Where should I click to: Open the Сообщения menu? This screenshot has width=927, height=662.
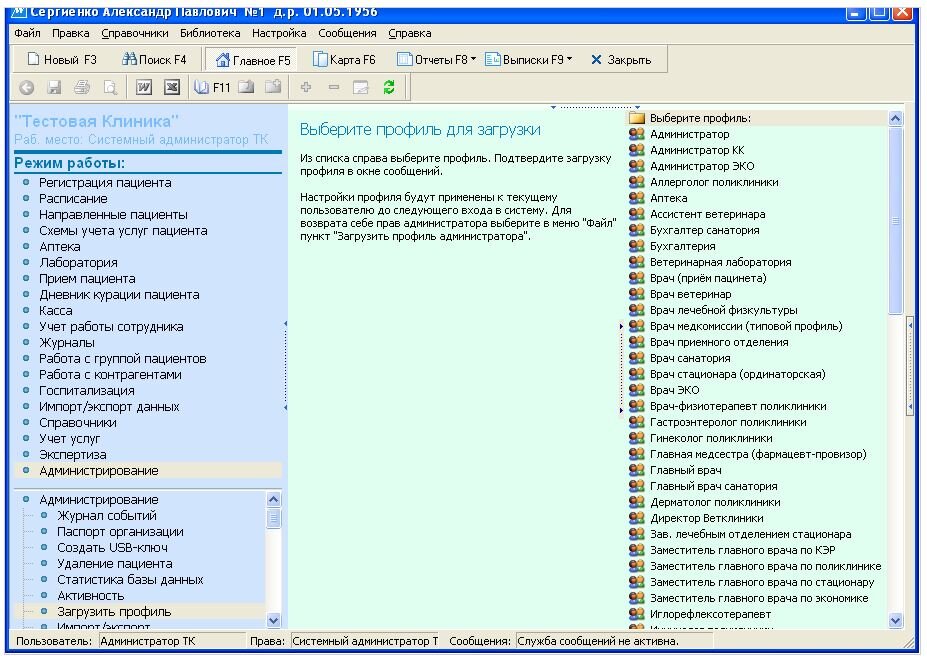347,34
